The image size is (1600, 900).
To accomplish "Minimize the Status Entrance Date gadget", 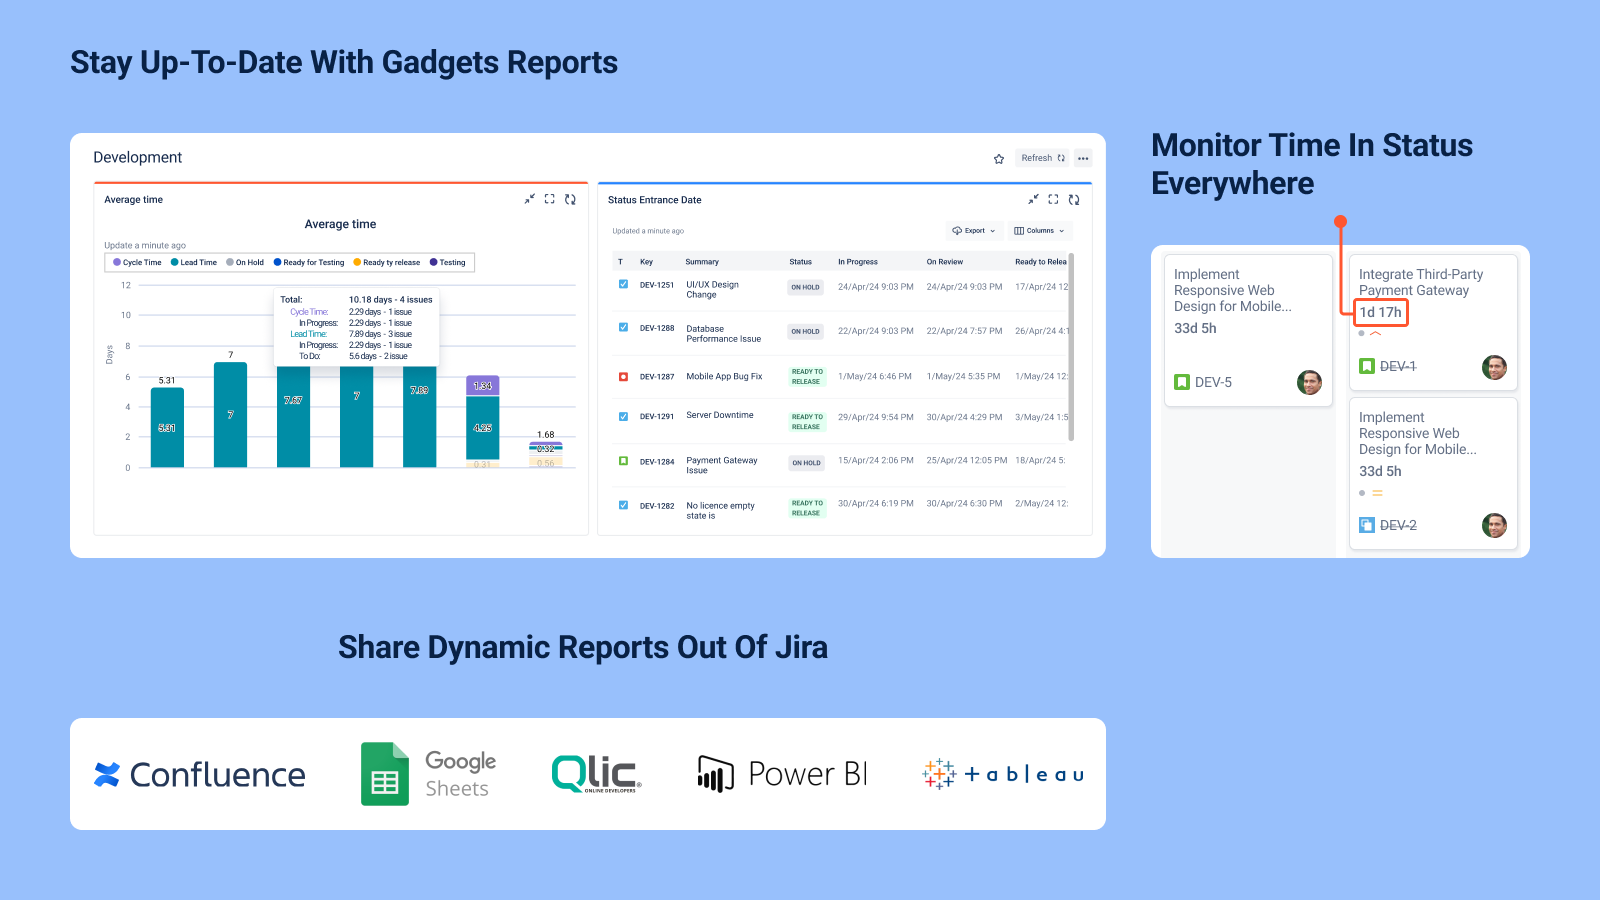I will (1033, 199).
